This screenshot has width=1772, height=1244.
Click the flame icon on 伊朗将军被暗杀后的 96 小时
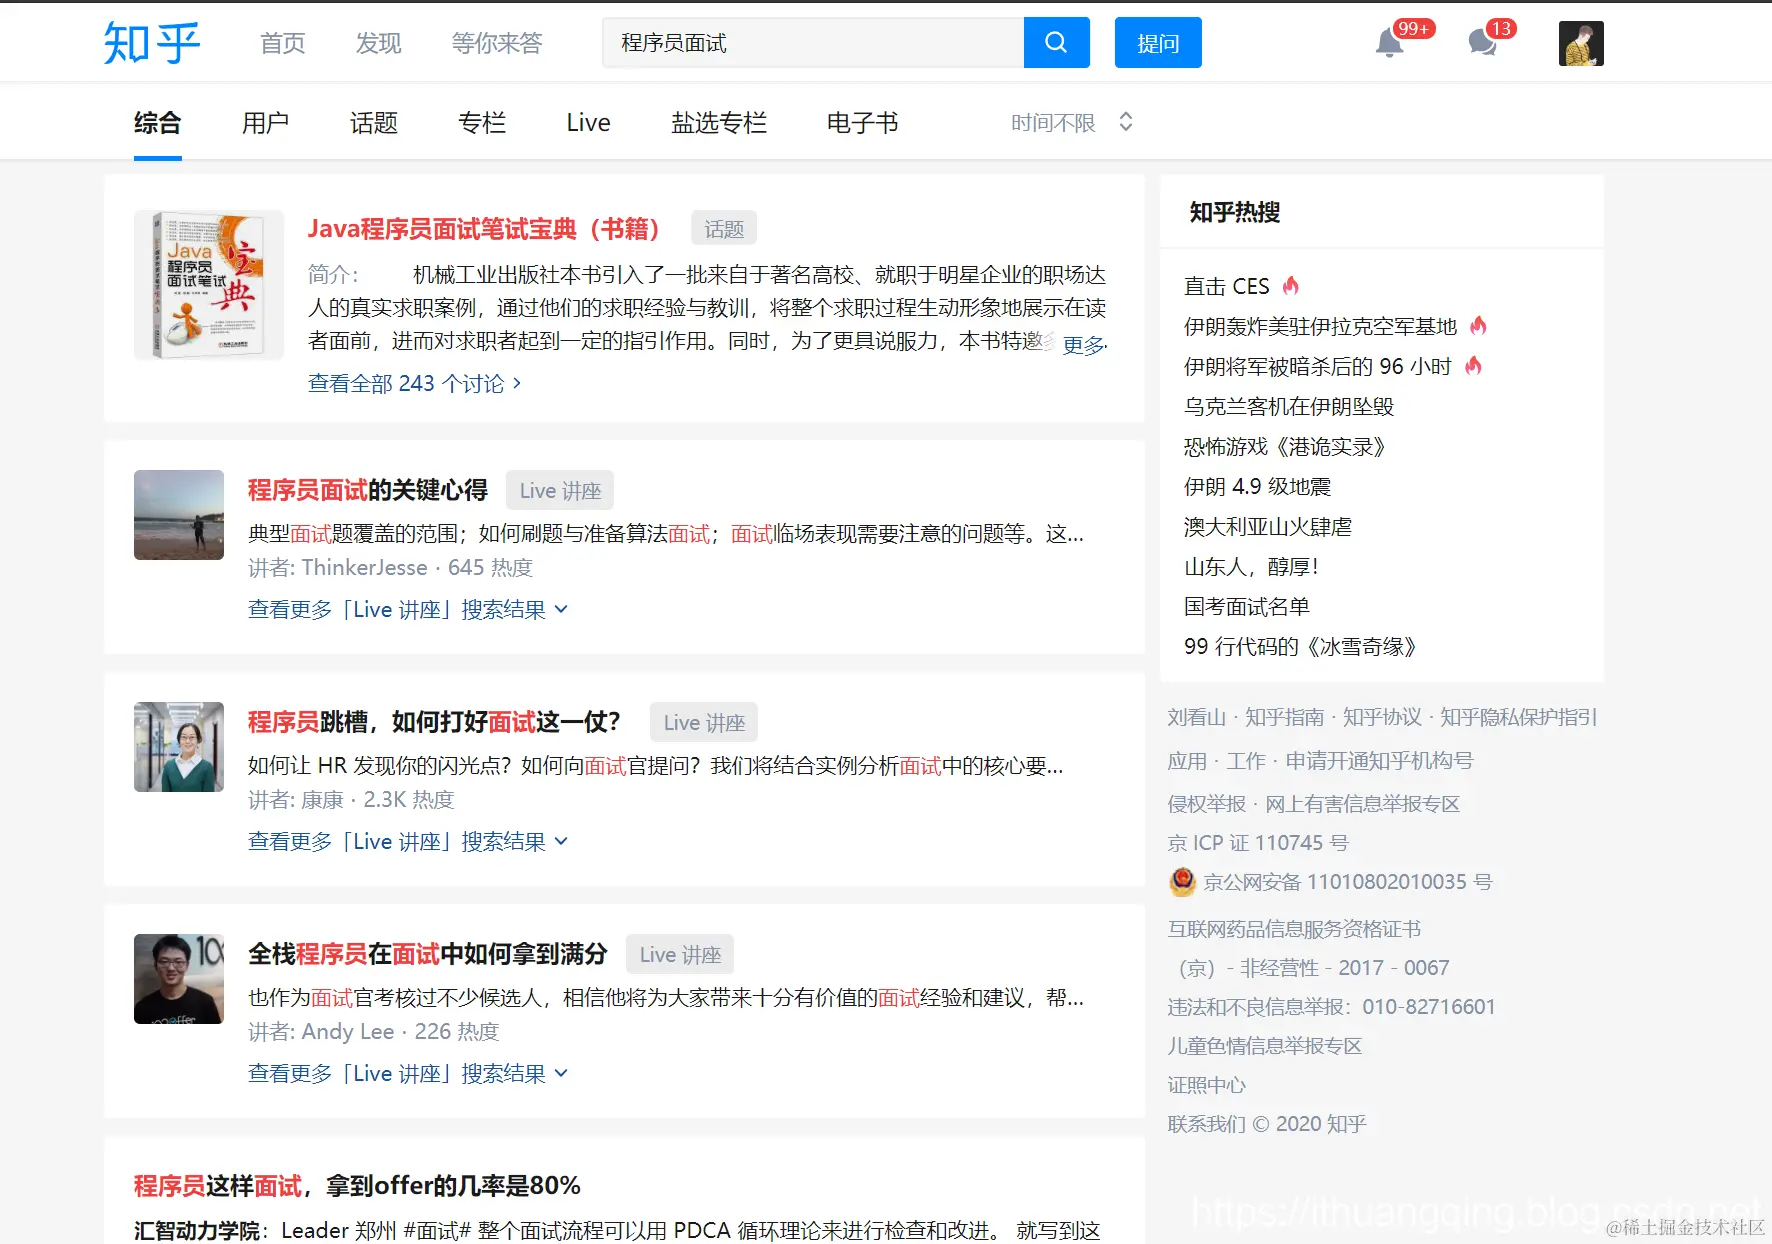point(1474,366)
